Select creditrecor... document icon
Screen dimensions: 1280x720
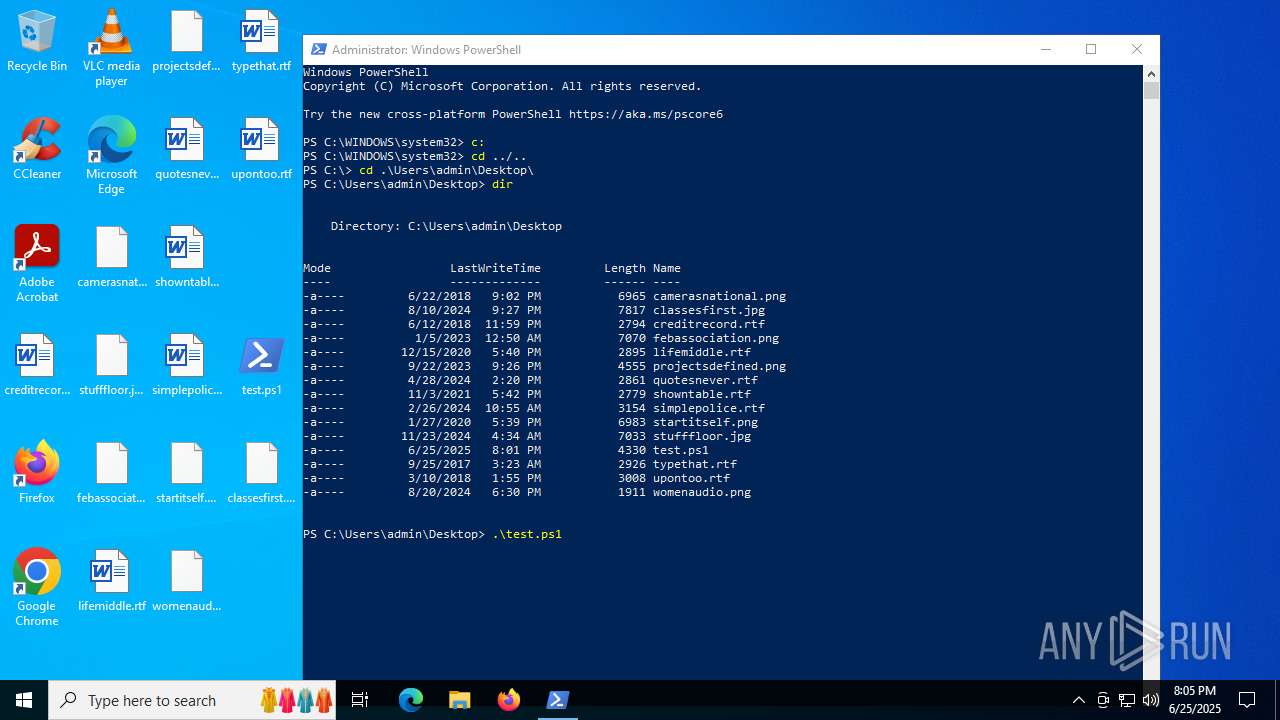(x=37, y=365)
